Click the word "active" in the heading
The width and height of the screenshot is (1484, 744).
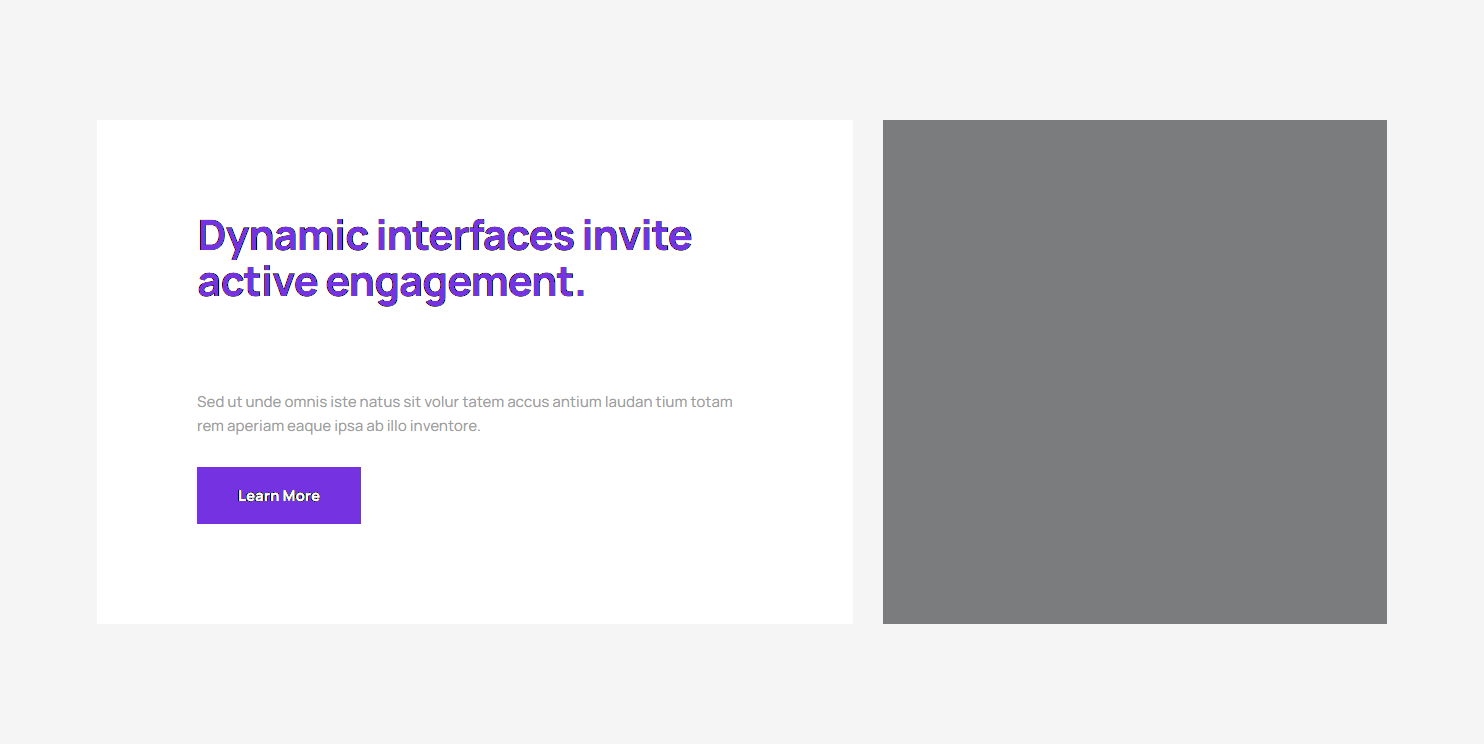[x=257, y=283]
